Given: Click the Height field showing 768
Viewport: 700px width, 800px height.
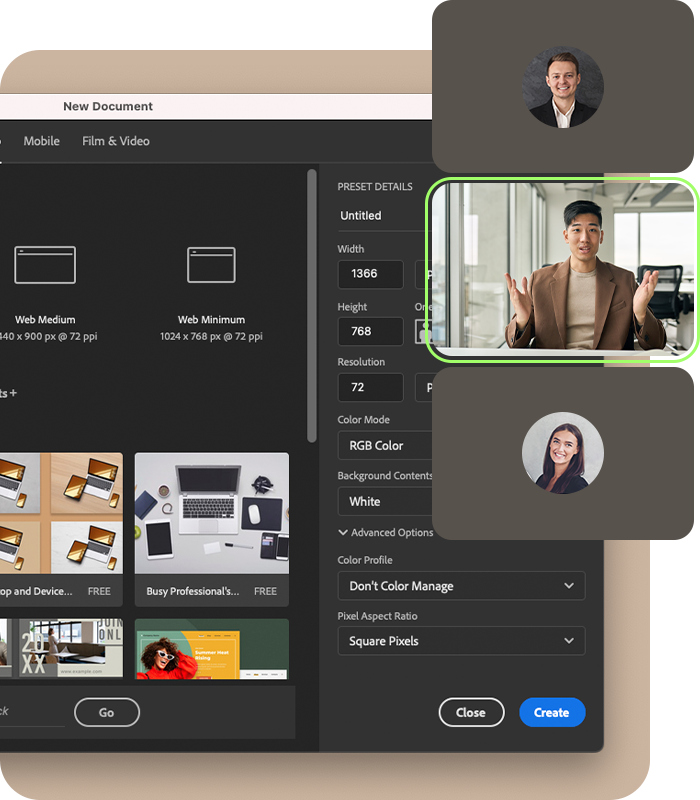Looking at the screenshot, I should [370, 331].
